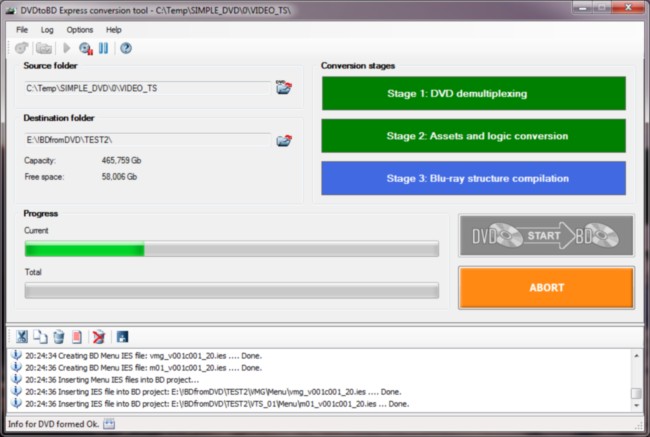Click info icon beside vmg_v001c001_20.ies Creating log line
The image size is (650, 437).
coord(16,355)
